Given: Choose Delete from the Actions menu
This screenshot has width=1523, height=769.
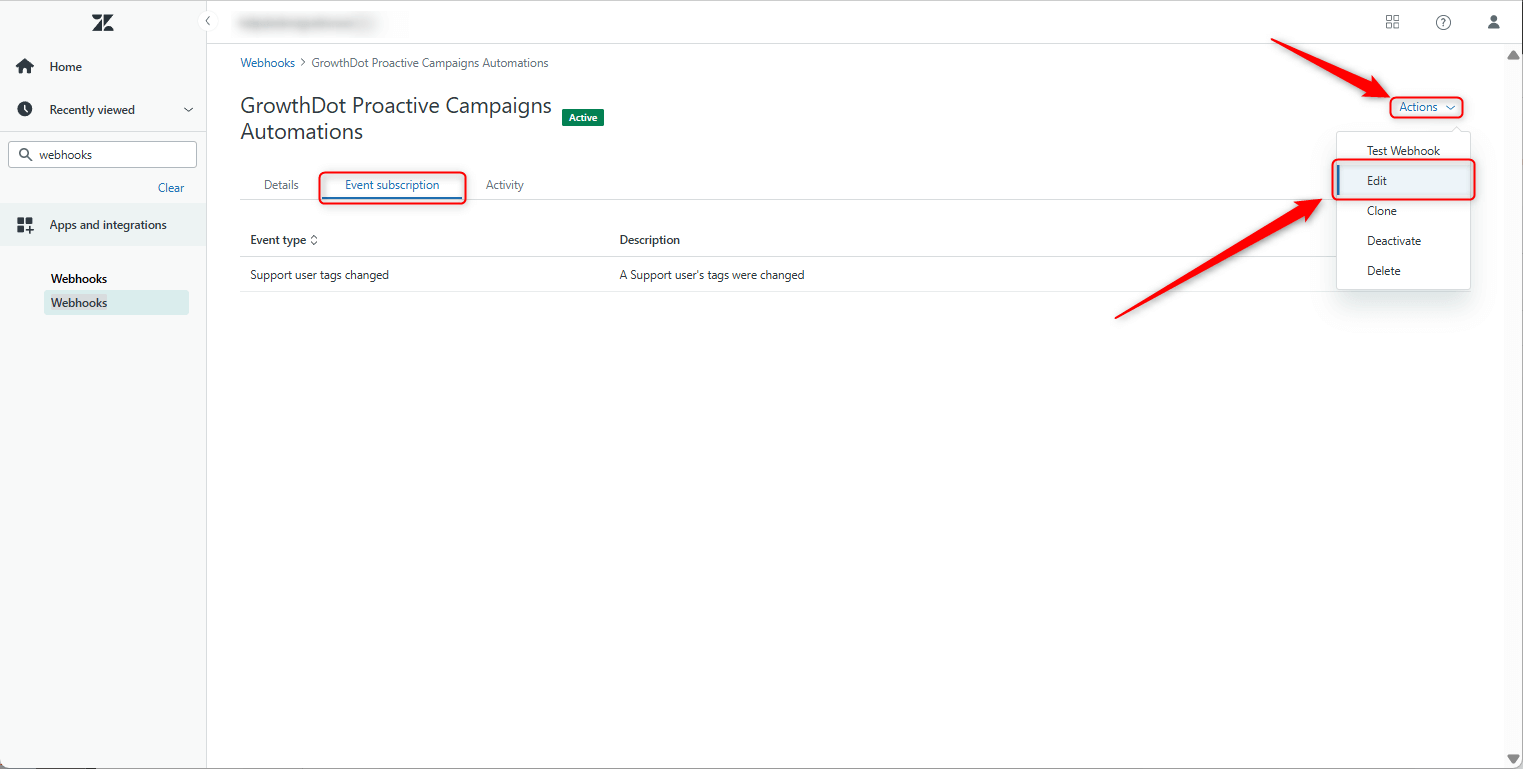Looking at the screenshot, I should click(x=1383, y=270).
